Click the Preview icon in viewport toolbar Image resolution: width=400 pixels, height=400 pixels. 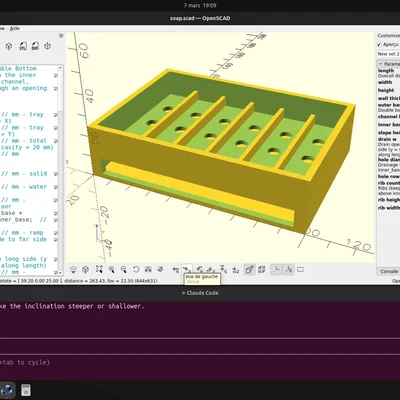[x=73, y=269]
